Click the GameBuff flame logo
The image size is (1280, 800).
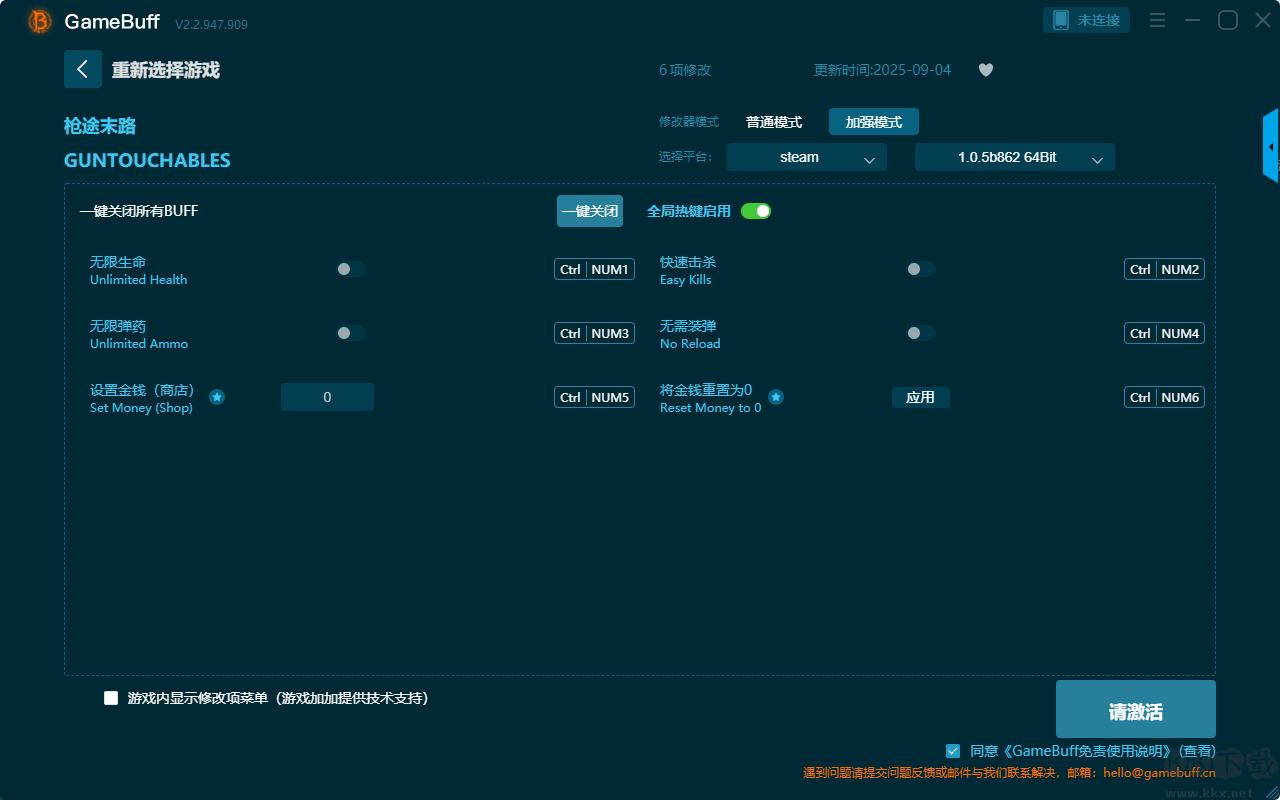click(38, 20)
